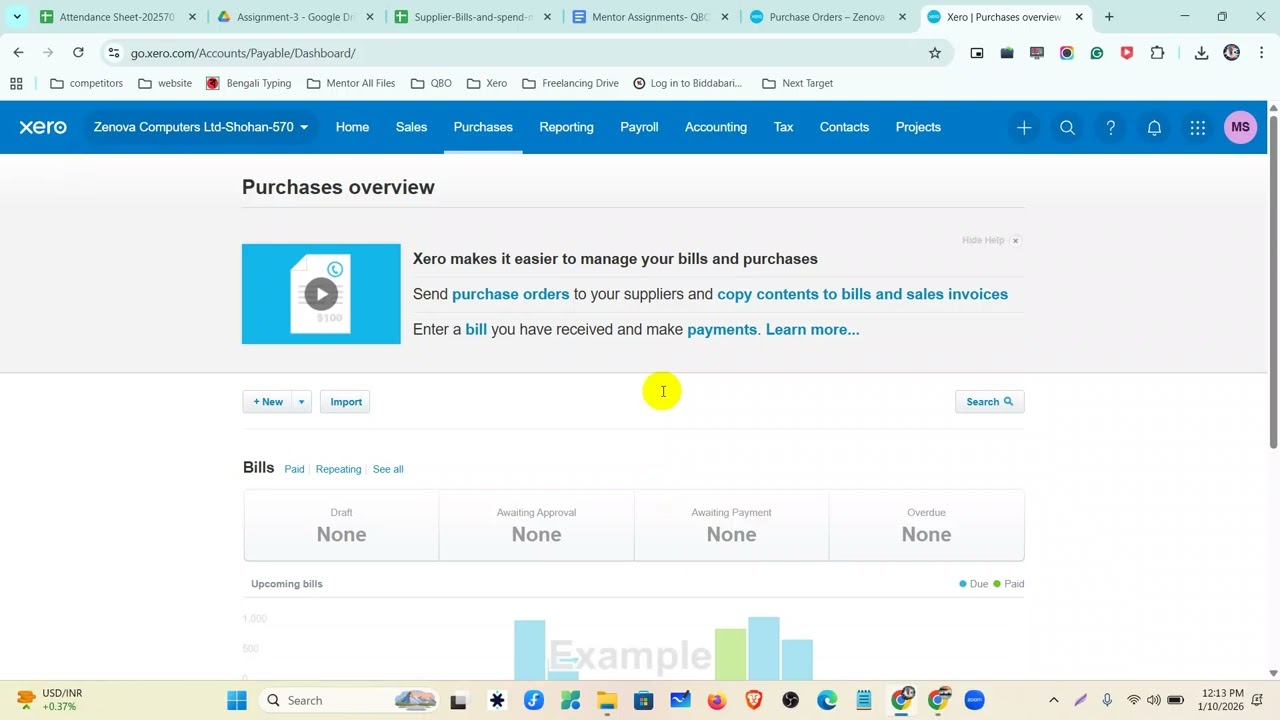This screenshot has height=720, width=1280.
Task: Open File Explorer from taskbar
Action: (606, 700)
